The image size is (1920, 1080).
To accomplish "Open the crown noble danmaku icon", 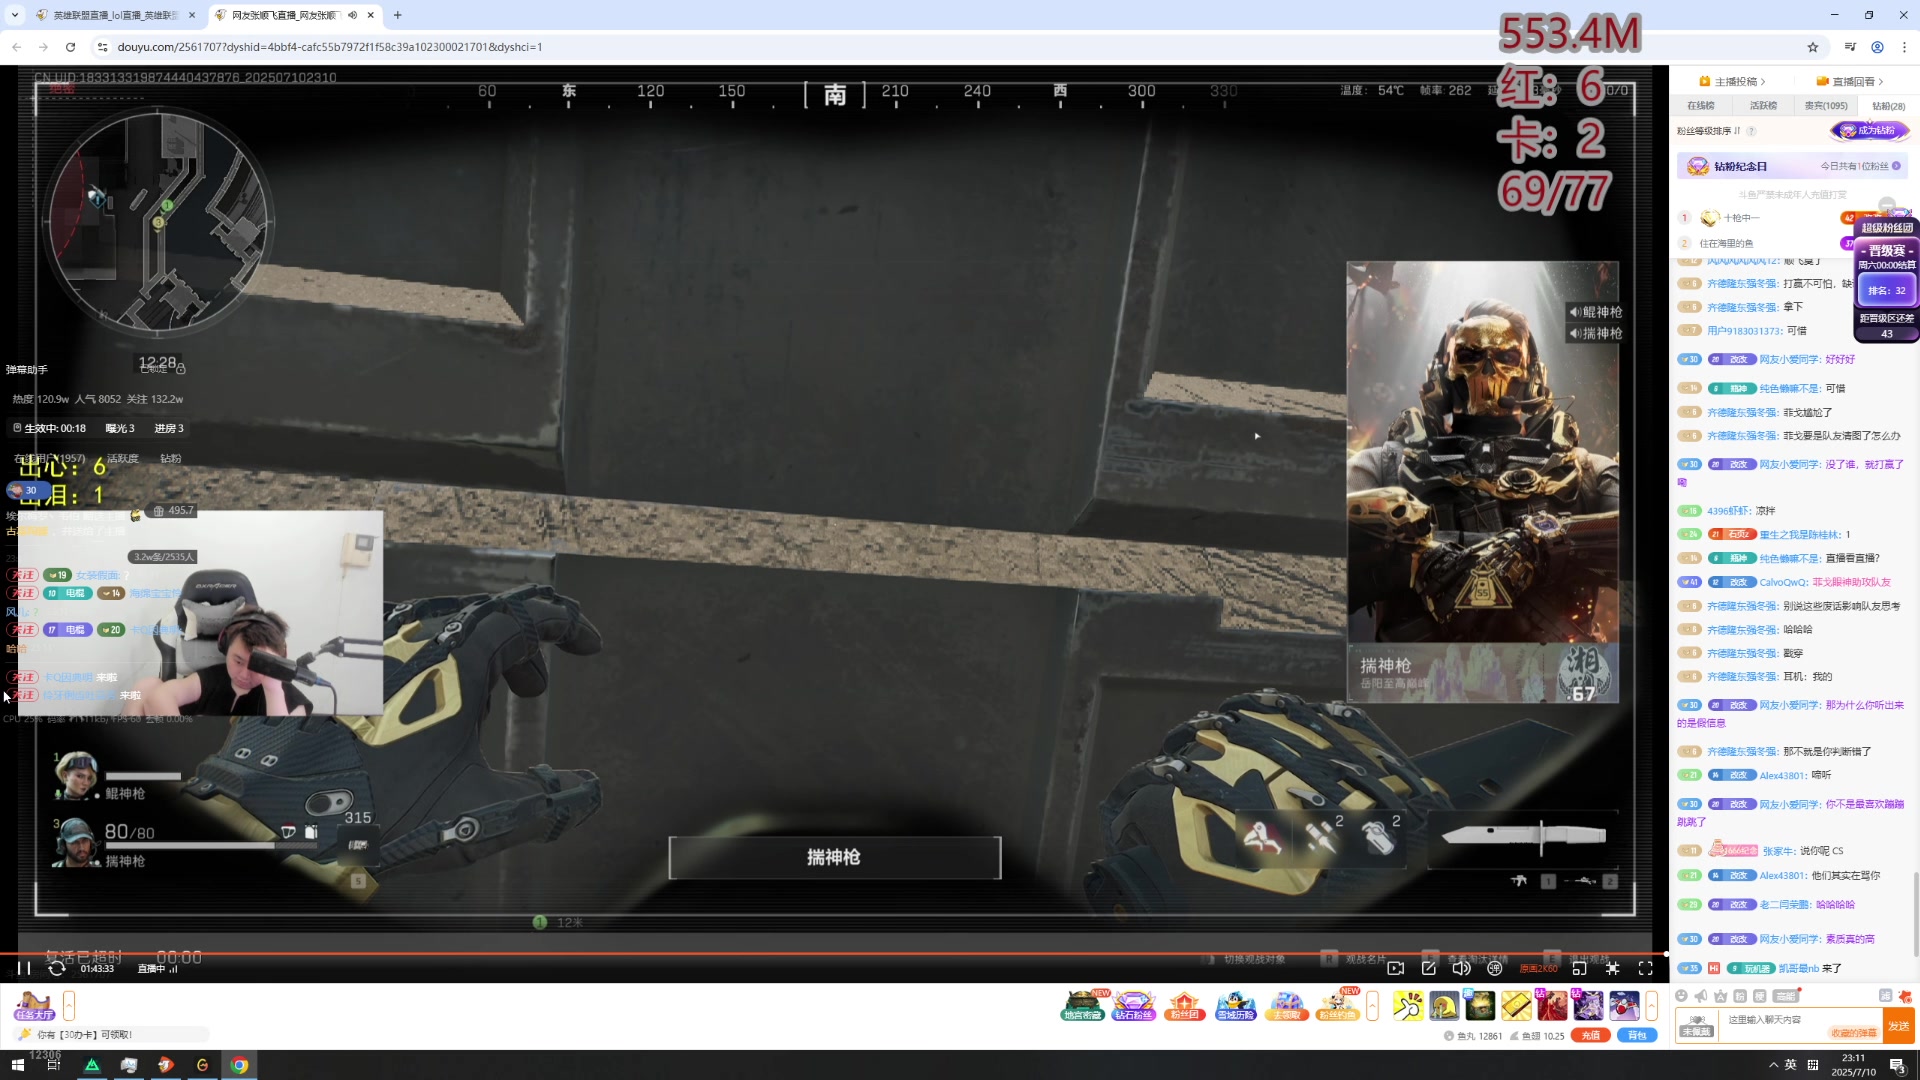I will click(x=1720, y=996).
